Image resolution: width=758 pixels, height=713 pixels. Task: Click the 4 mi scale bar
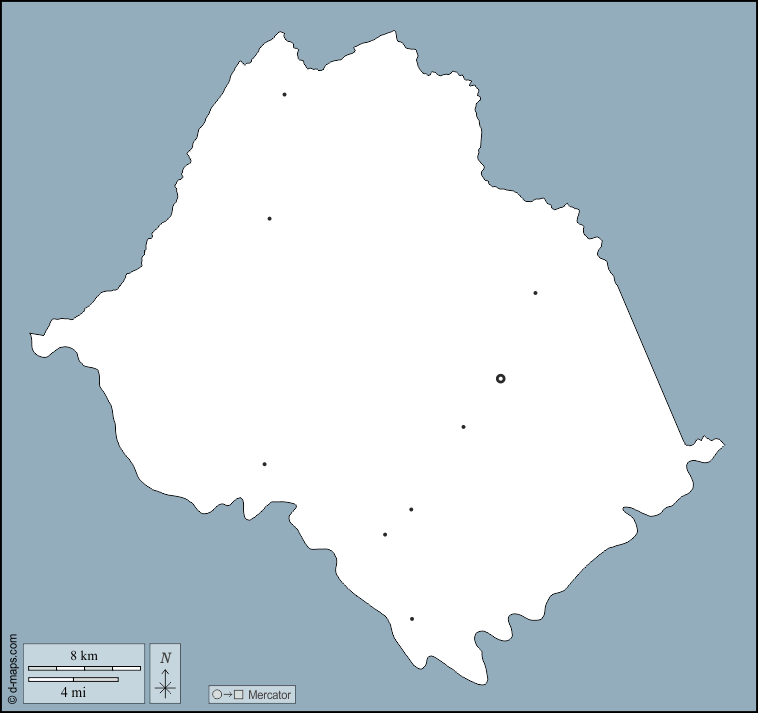(73, 680)
